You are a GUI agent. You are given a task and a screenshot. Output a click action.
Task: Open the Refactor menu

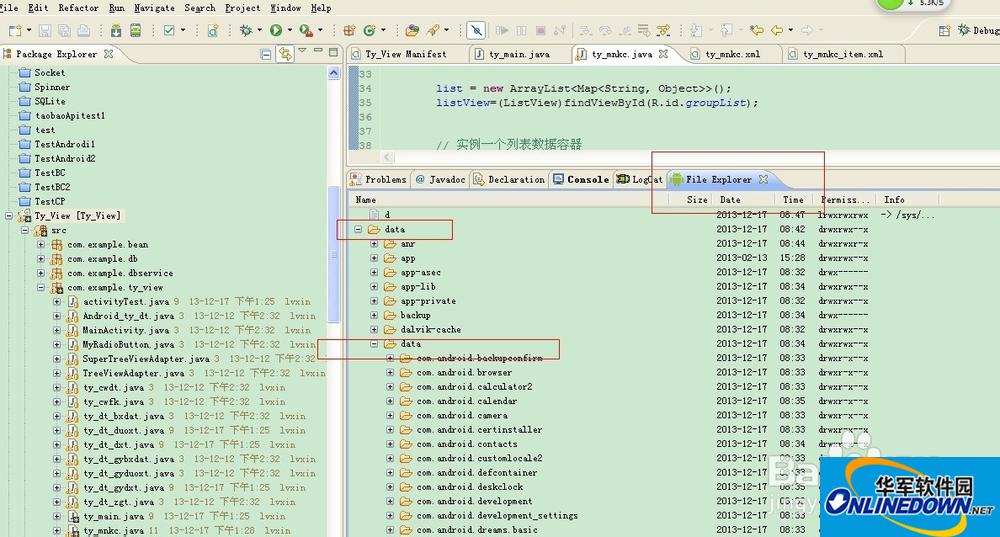(x=78, y=8)
